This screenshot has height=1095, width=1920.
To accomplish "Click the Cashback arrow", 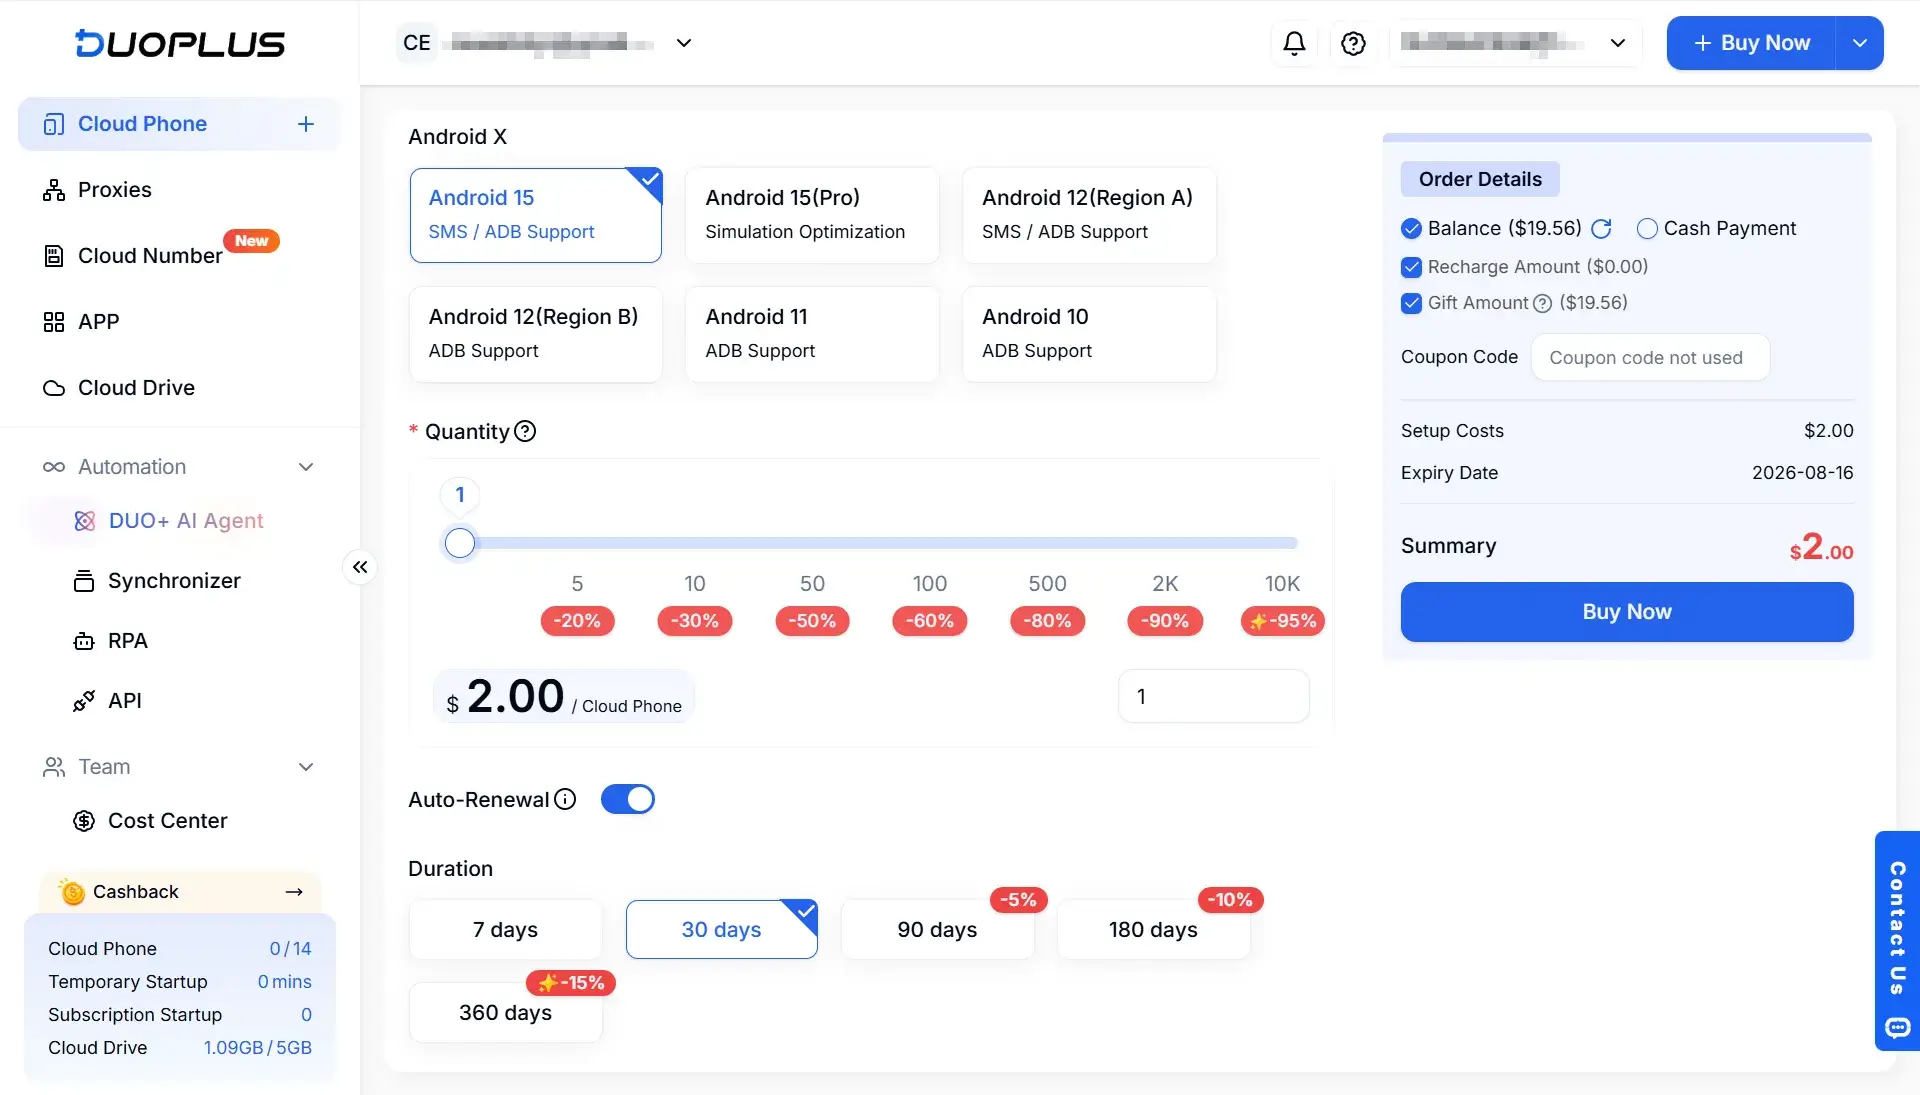I will tap(294, 892).
